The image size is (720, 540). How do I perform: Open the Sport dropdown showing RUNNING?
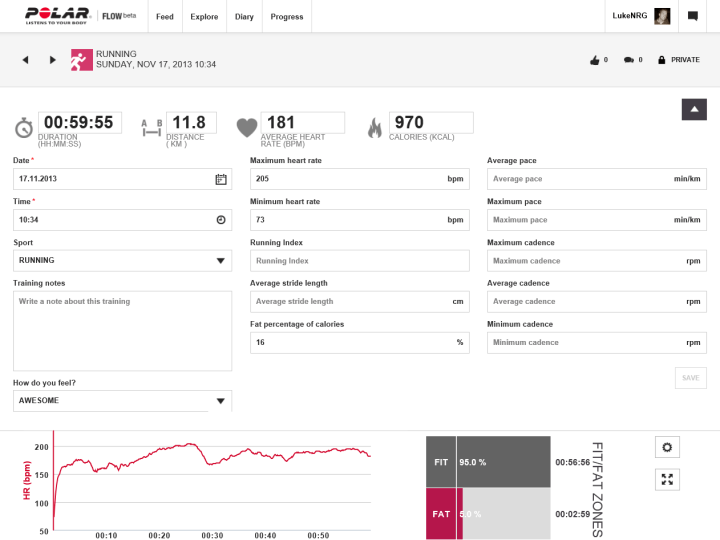tap(123, 261)
